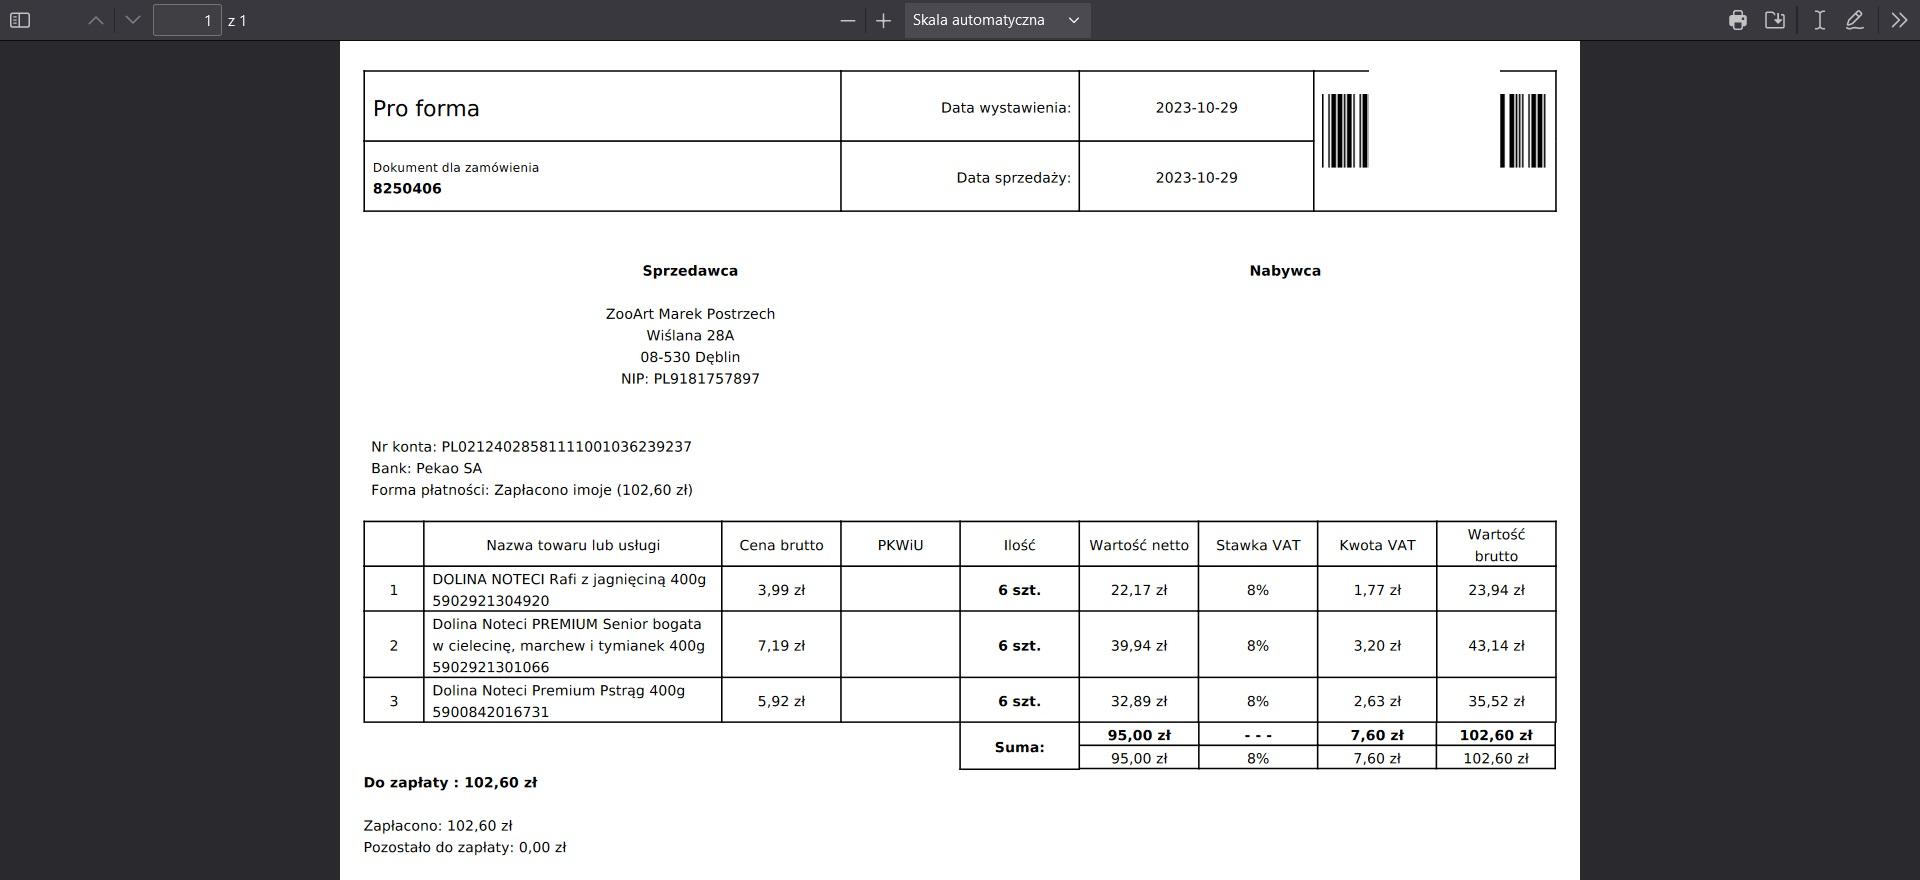Click net value 32,89 zł
This screenshot has height=880, width=1920.
tap(1139, 701)
